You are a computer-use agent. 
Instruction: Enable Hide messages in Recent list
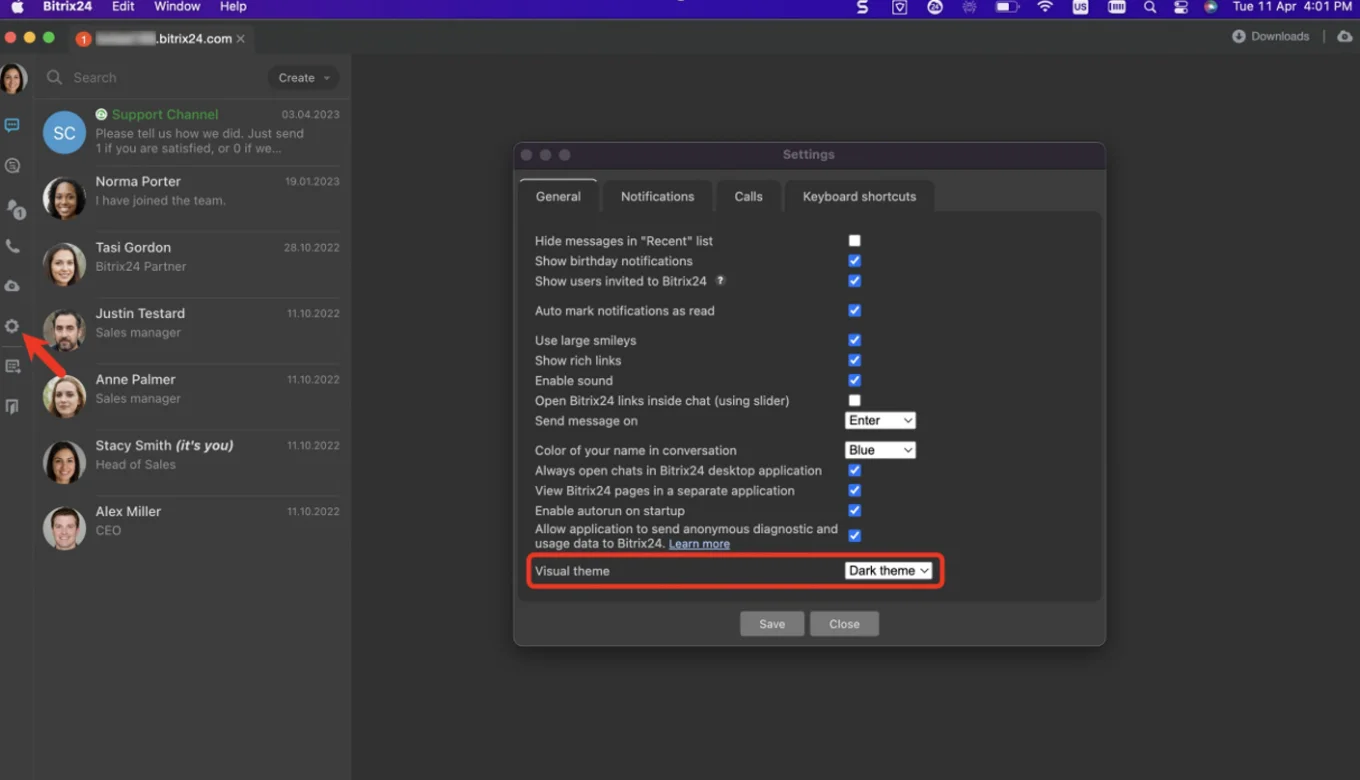point(854,240)
